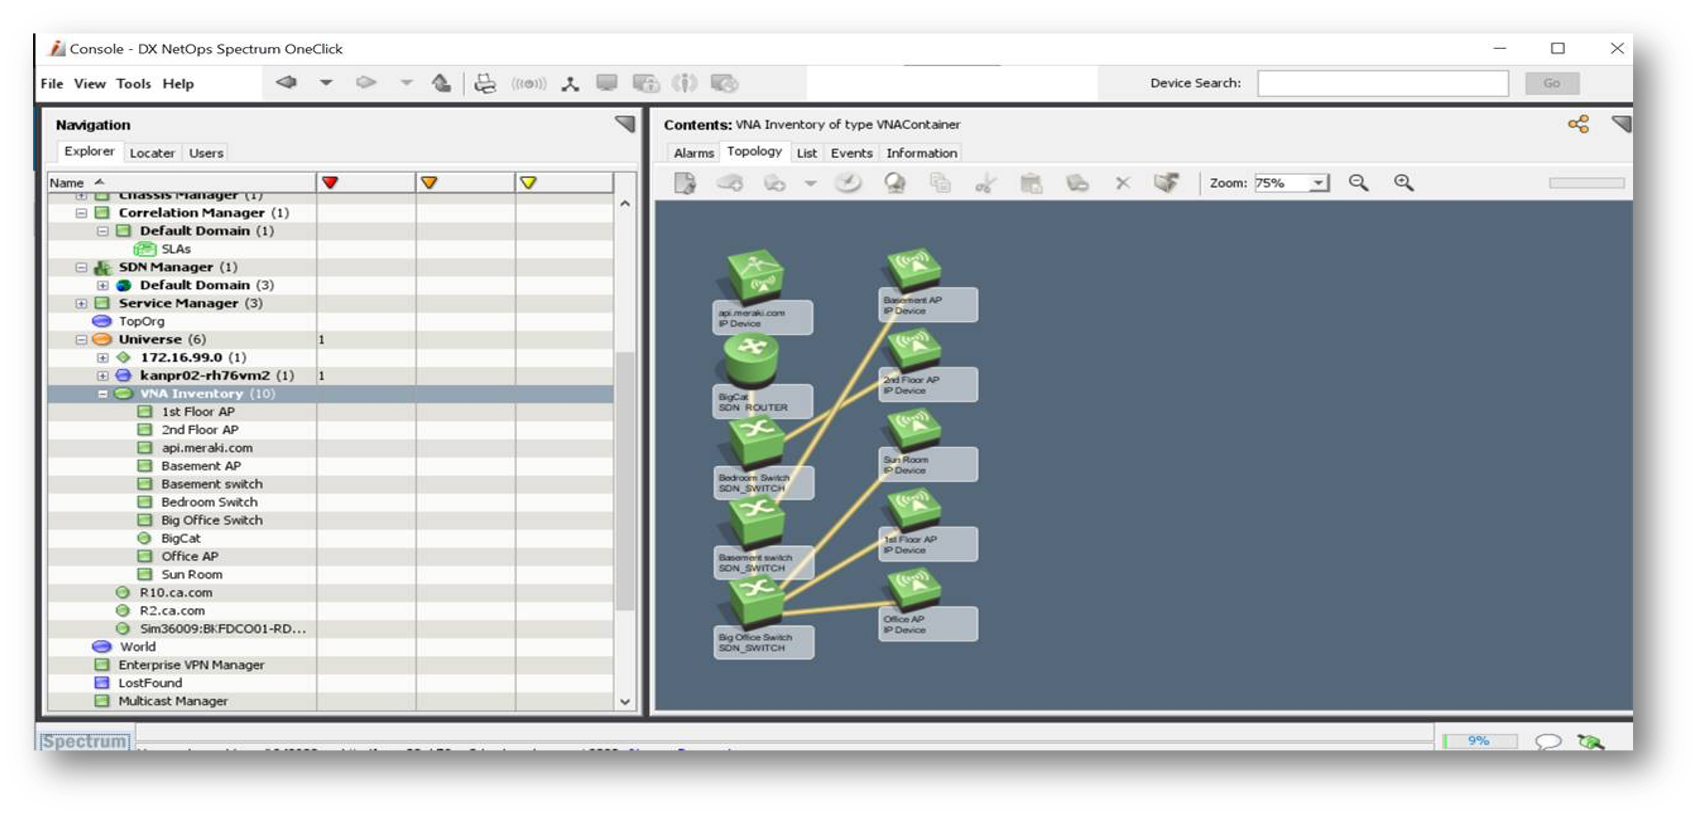This screenshot has width=1699, height=816.
Task: Click the share icon in Contents panel
Action: click(x=1578, y=124)
